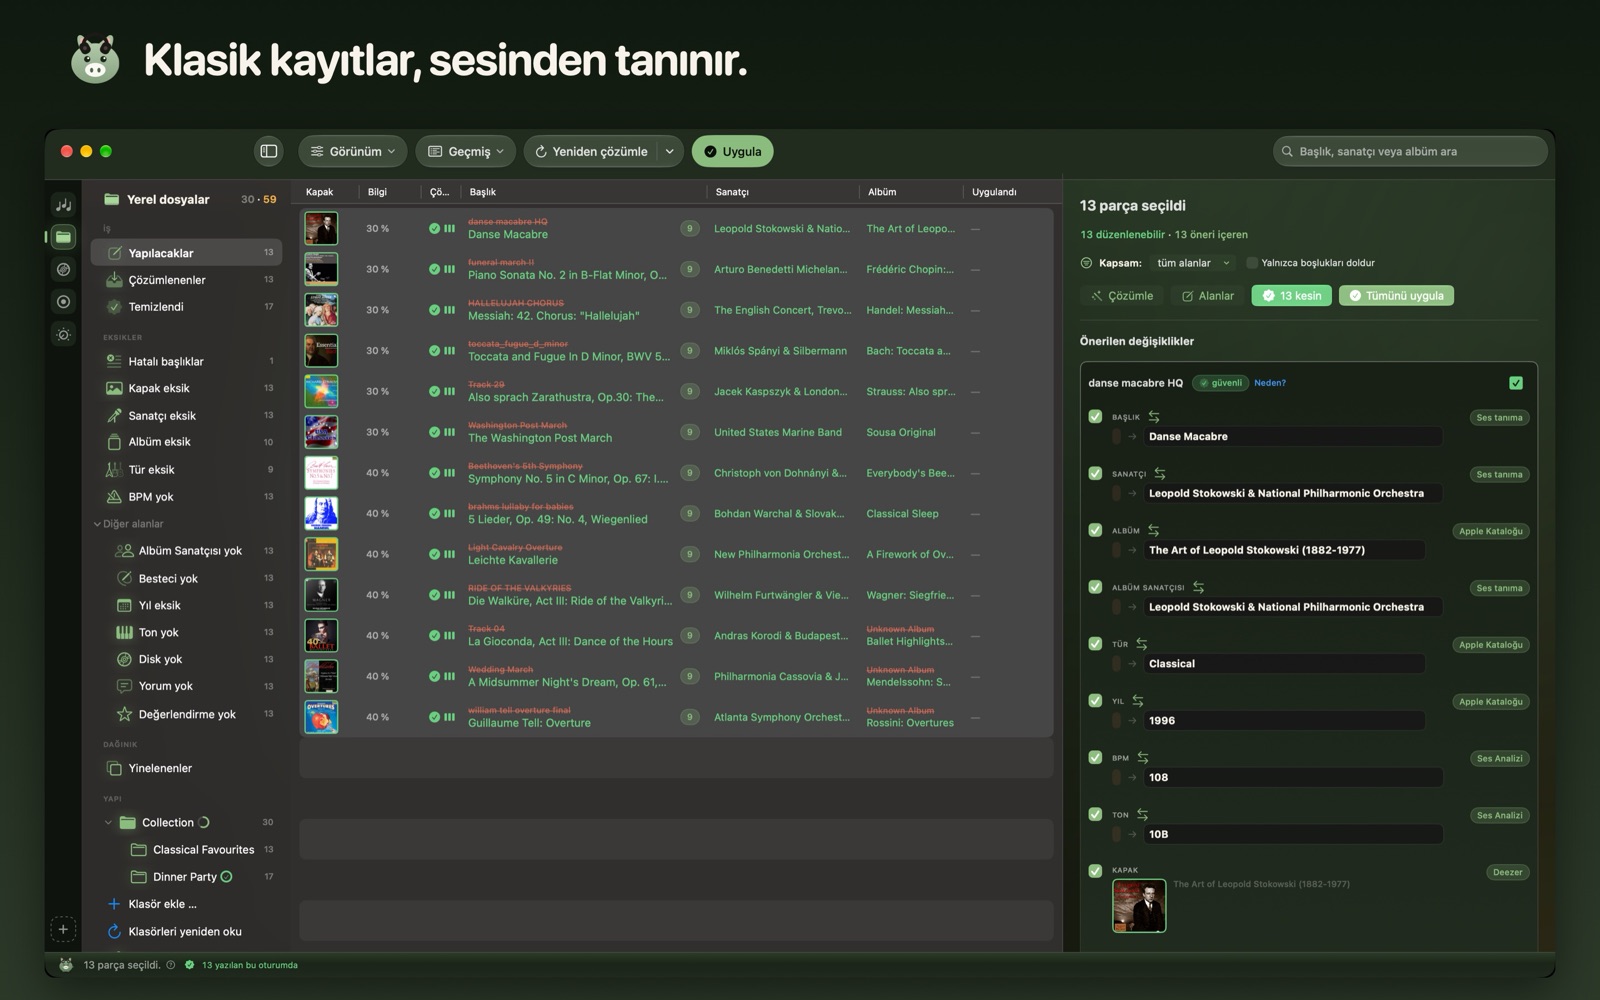Click swap icon next to BAŞLIK field
The height and width of the screenshot is (1000, 1600).
[1154, 416]
